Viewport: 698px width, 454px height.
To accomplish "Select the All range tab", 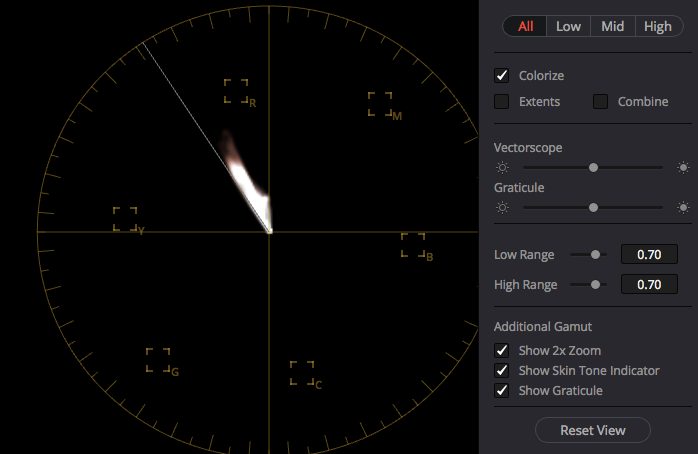I will (x=525, y=27).
